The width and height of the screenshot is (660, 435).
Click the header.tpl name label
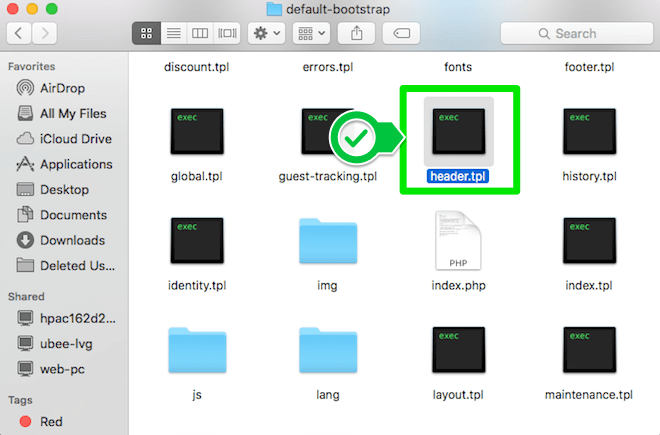(x=458, y=176)
